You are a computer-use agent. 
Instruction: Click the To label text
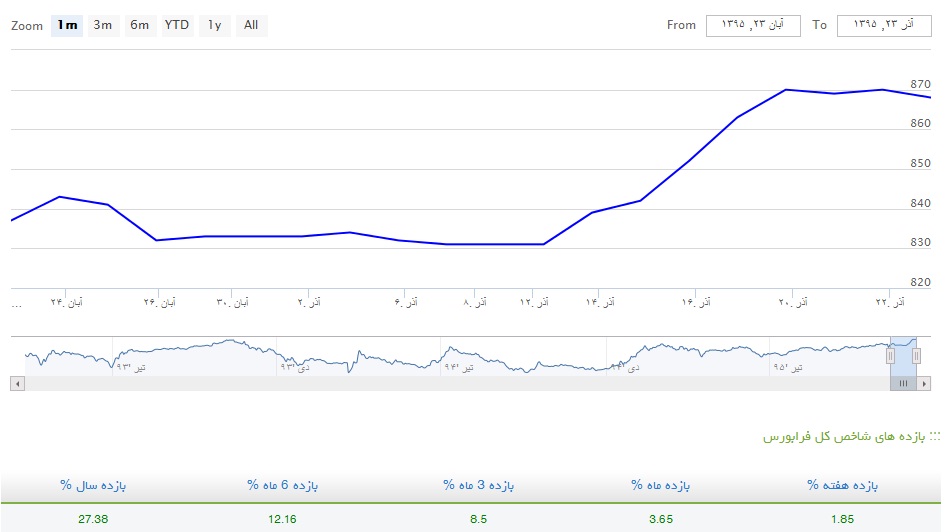(x=820, y=25)
